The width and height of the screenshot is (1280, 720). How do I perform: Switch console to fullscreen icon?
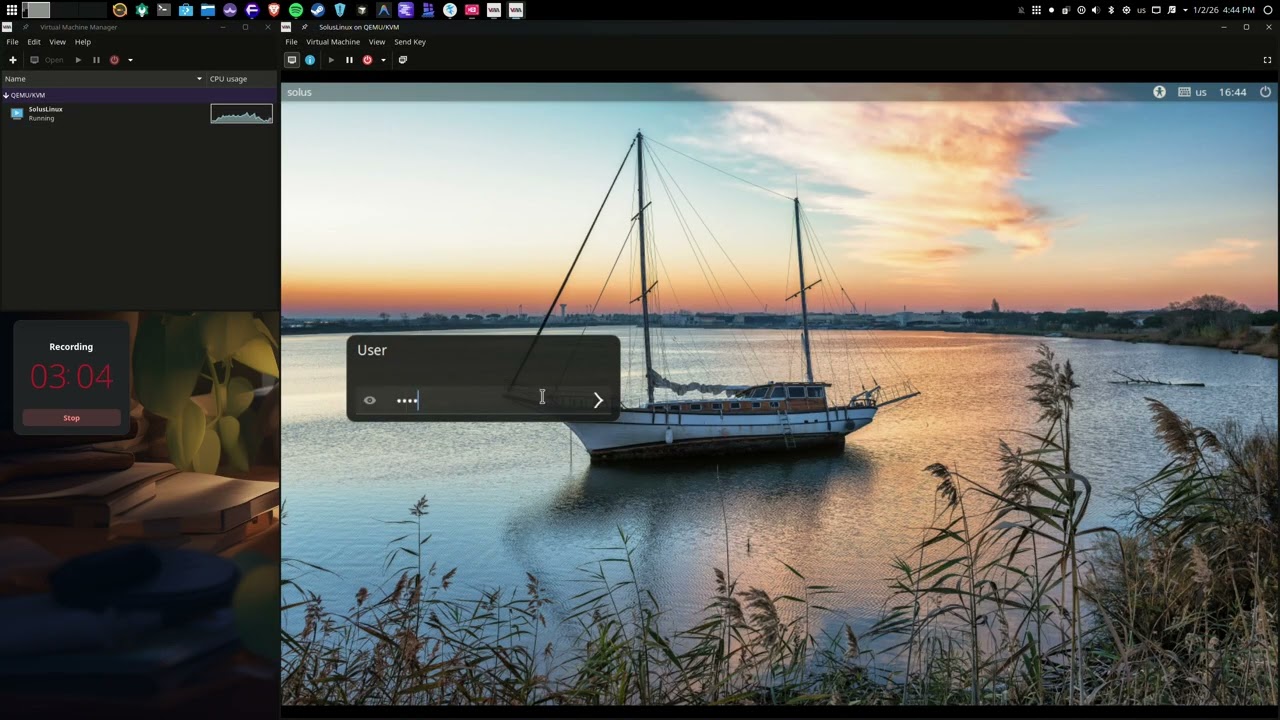pyautogui.click(x=1267, y=60)
